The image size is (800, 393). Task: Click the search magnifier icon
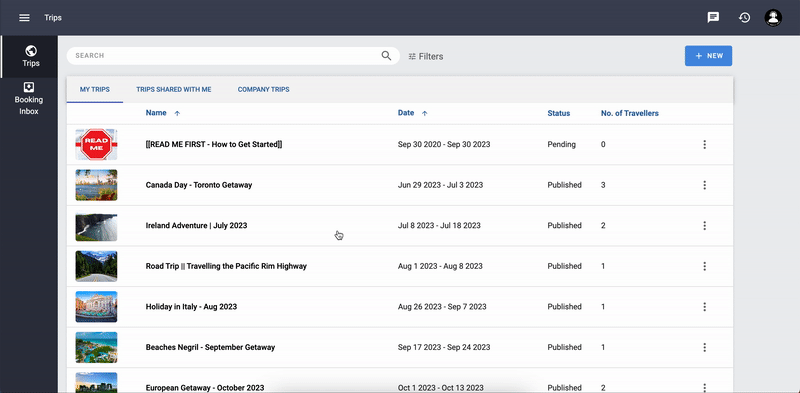(386, 56)
